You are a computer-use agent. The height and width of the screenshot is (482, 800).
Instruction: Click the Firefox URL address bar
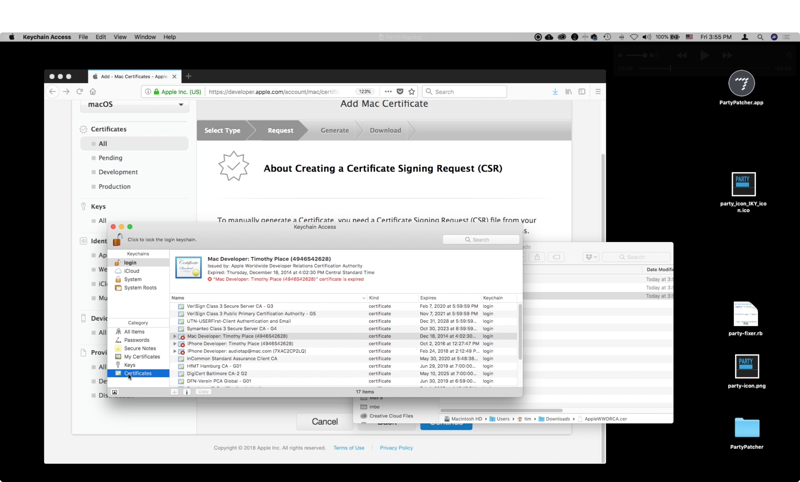tap(280, 92)
